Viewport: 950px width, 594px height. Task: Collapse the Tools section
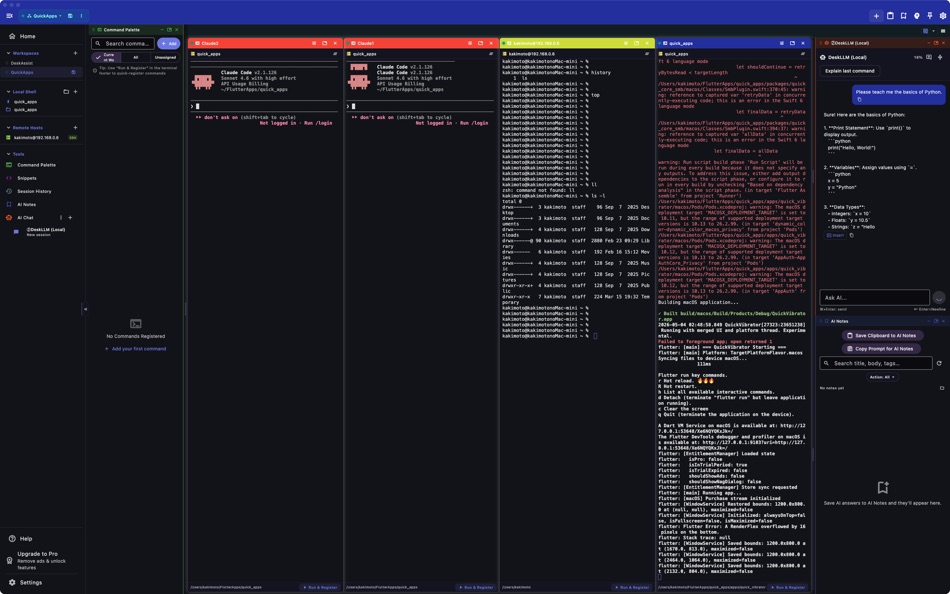[x=8, y=154]
